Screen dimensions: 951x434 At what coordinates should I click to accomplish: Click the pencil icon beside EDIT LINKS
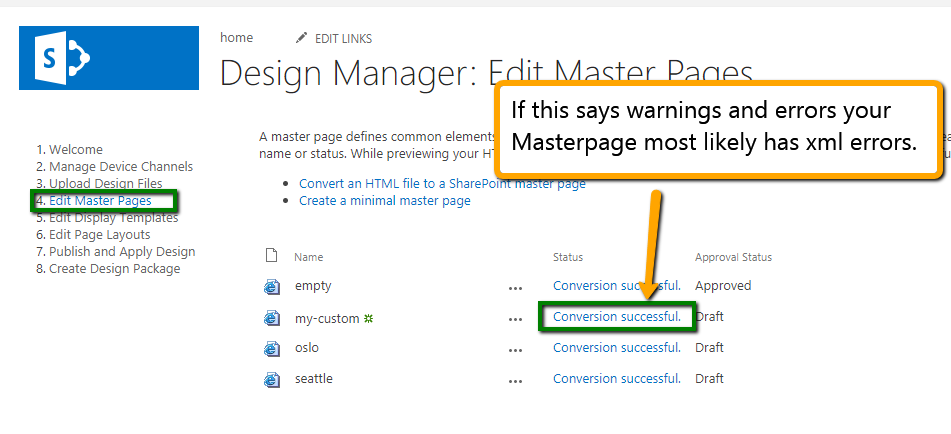[x=301, y=38]
